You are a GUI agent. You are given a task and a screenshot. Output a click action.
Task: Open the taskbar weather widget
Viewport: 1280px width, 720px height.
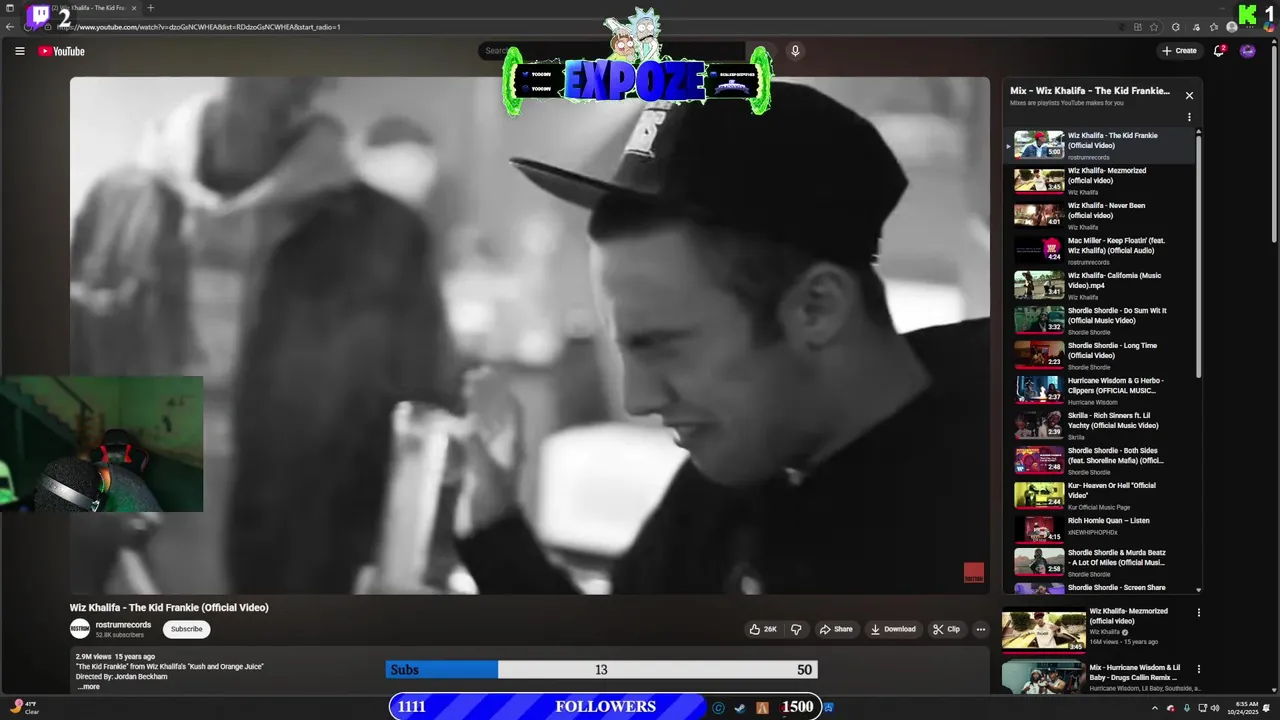click(24, 708)
